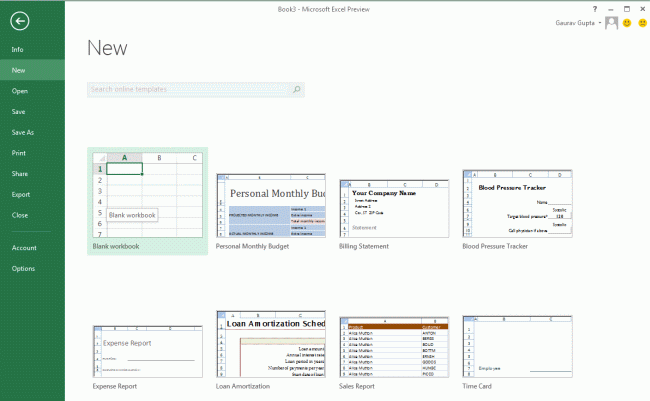Viewport: 650px width, 401px height.
Task: Click the back arrow circle icon
Action: click(x=20, y=21)
